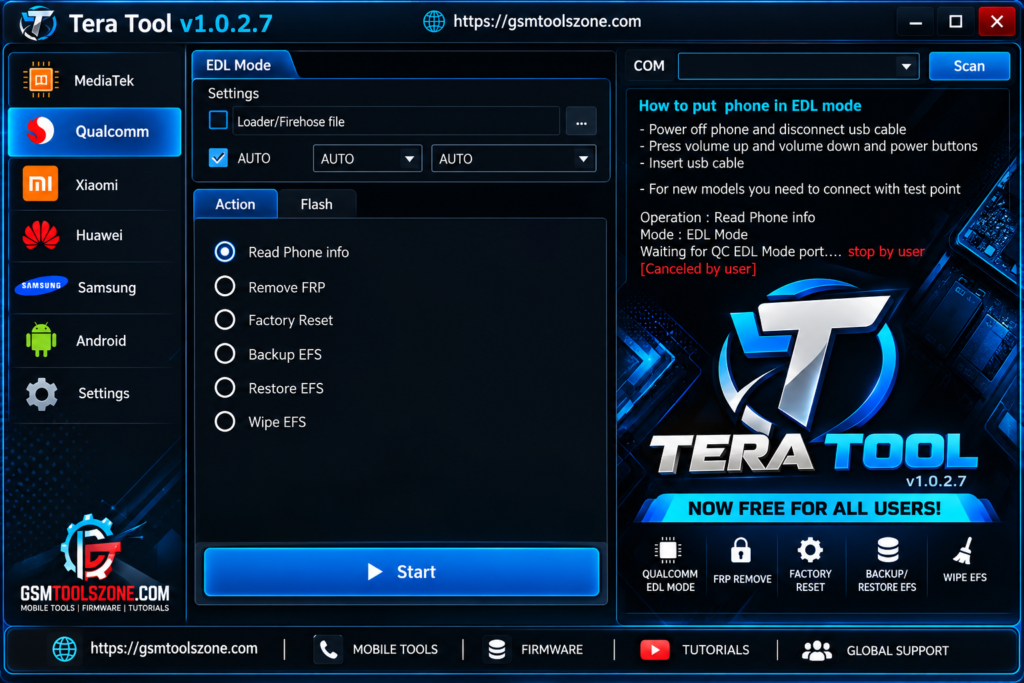Screen dimensions: 1024x683
Task: Switch to the Action tab
Action: pos(236,204)
